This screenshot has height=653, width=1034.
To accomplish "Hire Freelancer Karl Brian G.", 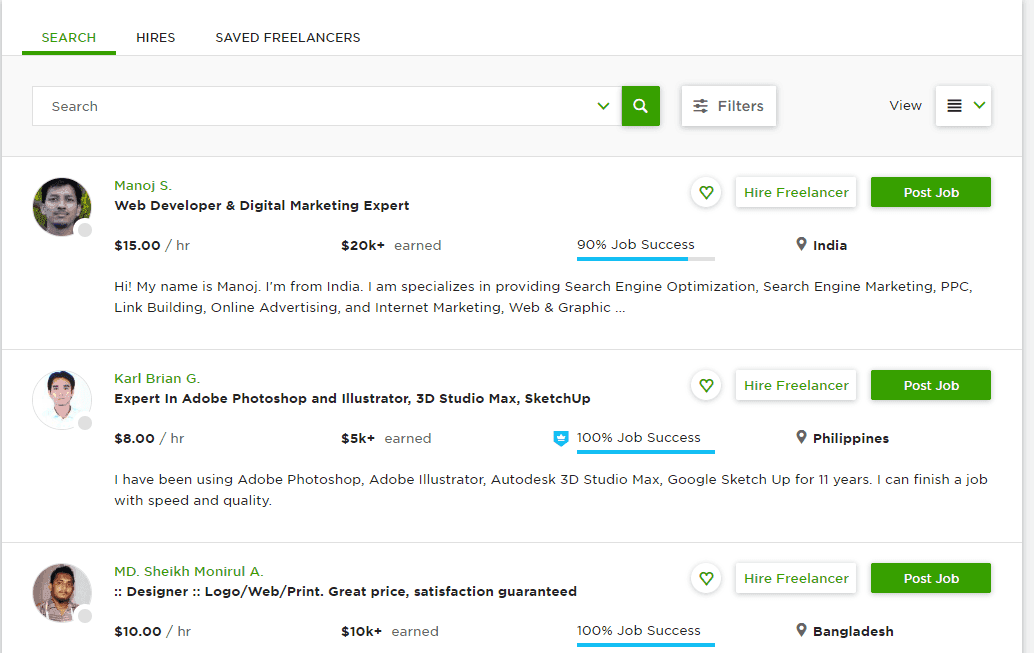I will point(796,385).
